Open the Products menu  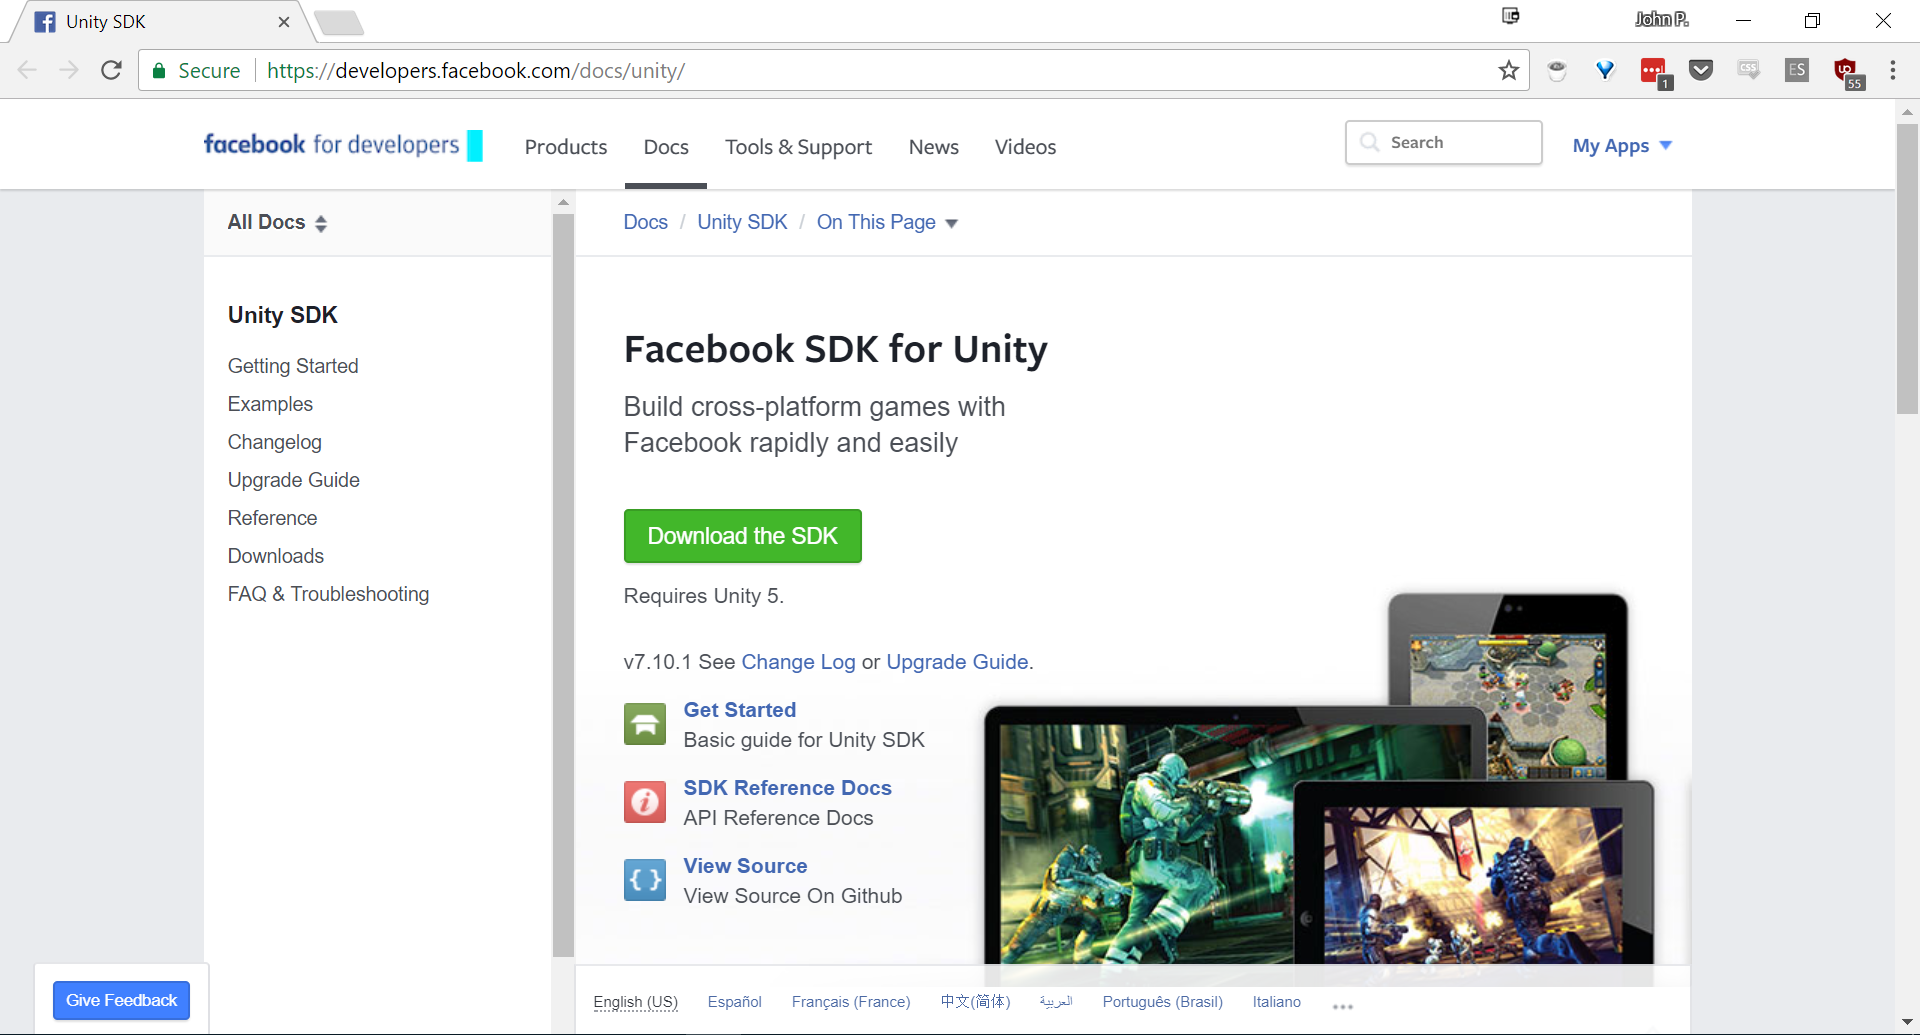(x=566, y=147)
